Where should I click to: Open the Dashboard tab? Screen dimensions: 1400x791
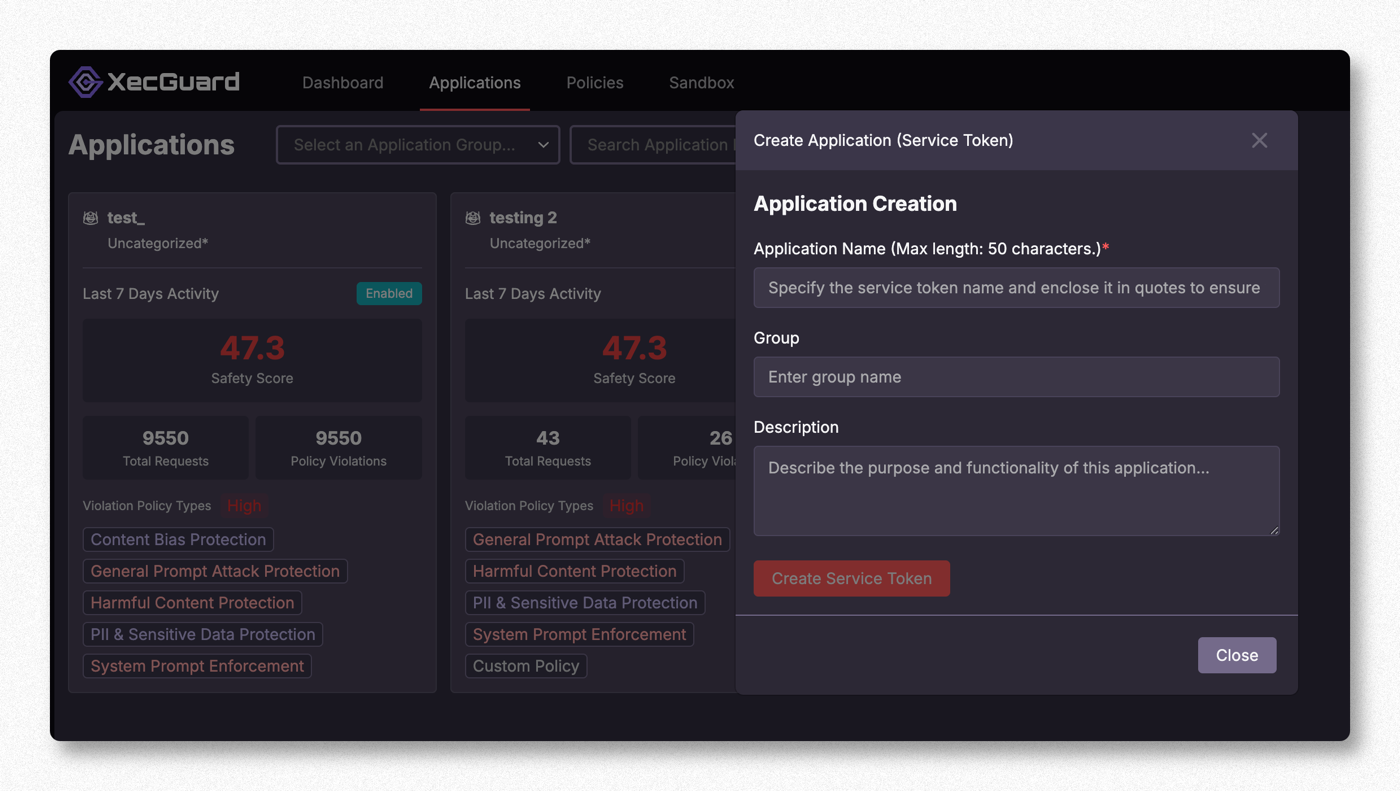tap(343, 83)
